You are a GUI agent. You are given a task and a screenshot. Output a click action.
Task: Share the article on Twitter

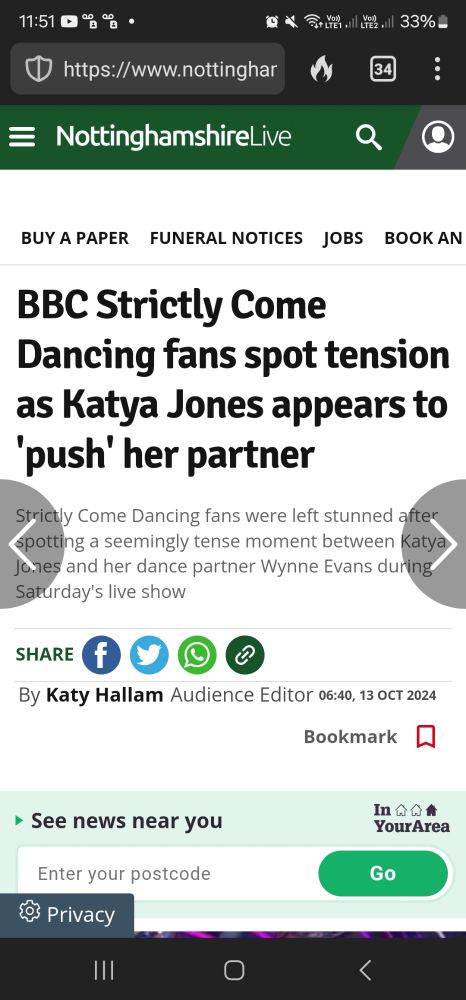(x=149, y=655)
